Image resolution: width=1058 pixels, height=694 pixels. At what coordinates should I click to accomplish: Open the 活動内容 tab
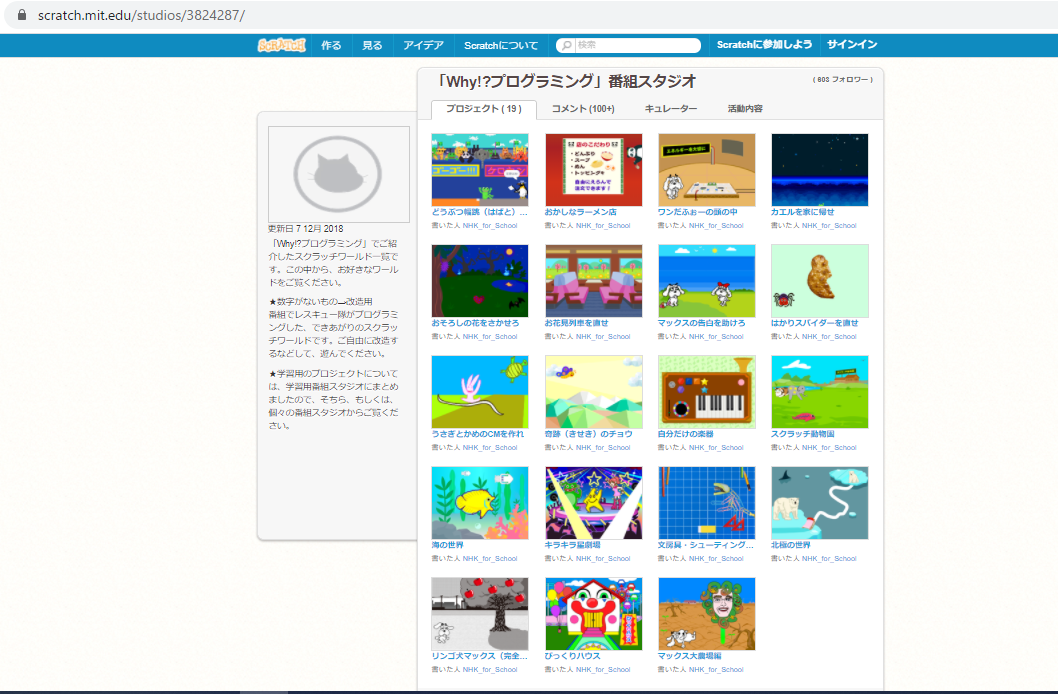point(744,109)
